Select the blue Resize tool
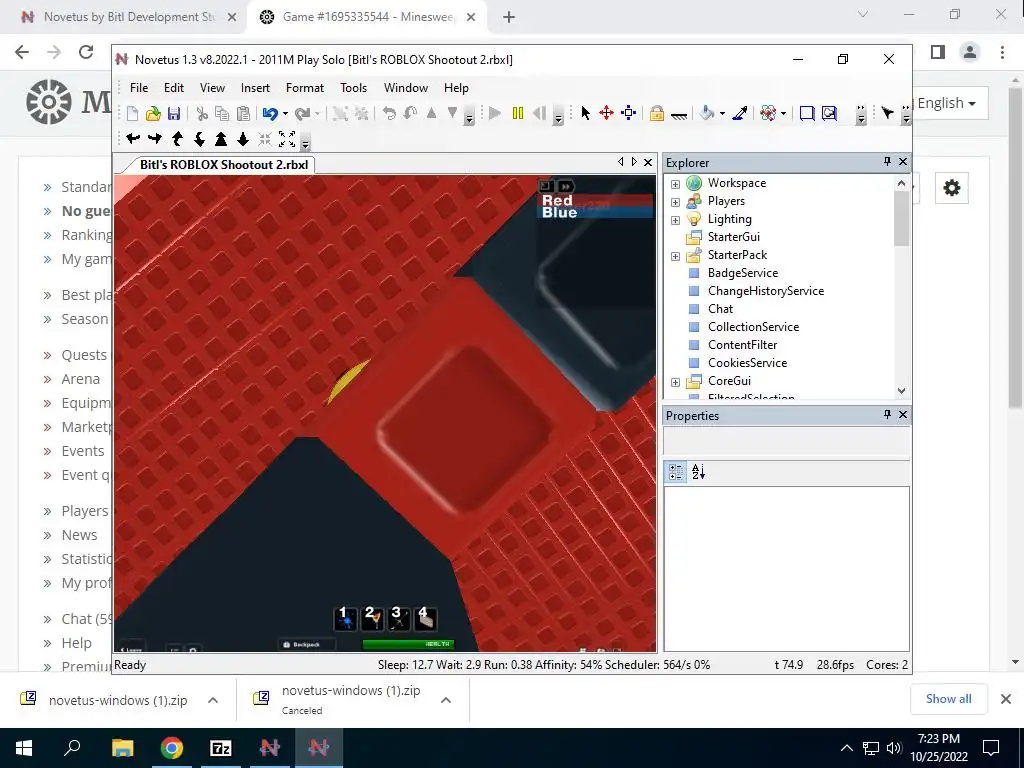 (x=628, y=114)
